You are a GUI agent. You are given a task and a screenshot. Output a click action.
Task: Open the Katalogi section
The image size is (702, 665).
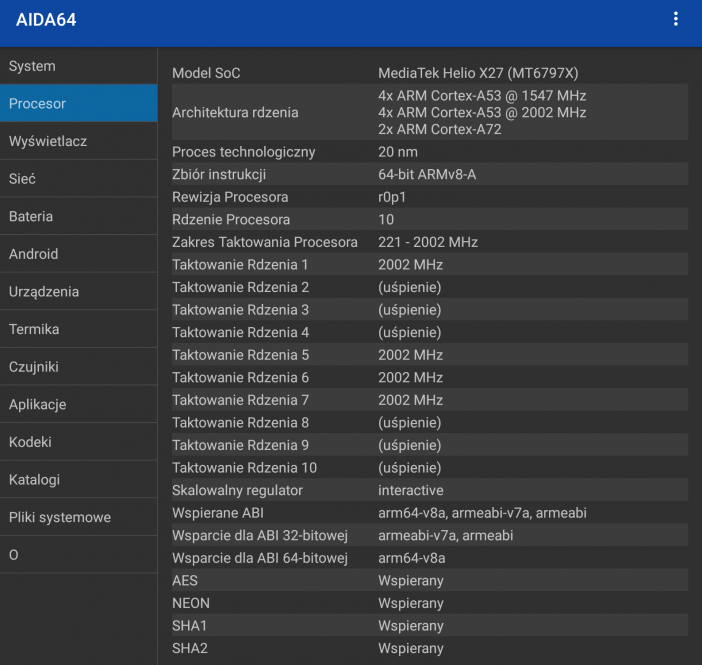pos(78,480)
